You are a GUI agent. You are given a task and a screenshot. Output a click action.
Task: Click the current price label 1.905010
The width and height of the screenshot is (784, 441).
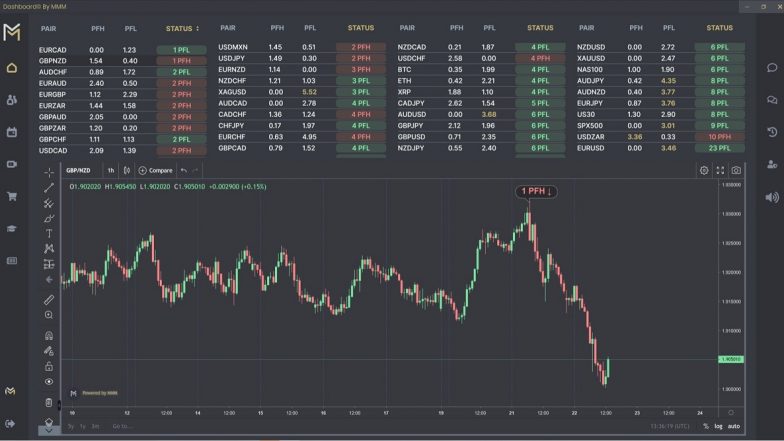tap(730, 359)
